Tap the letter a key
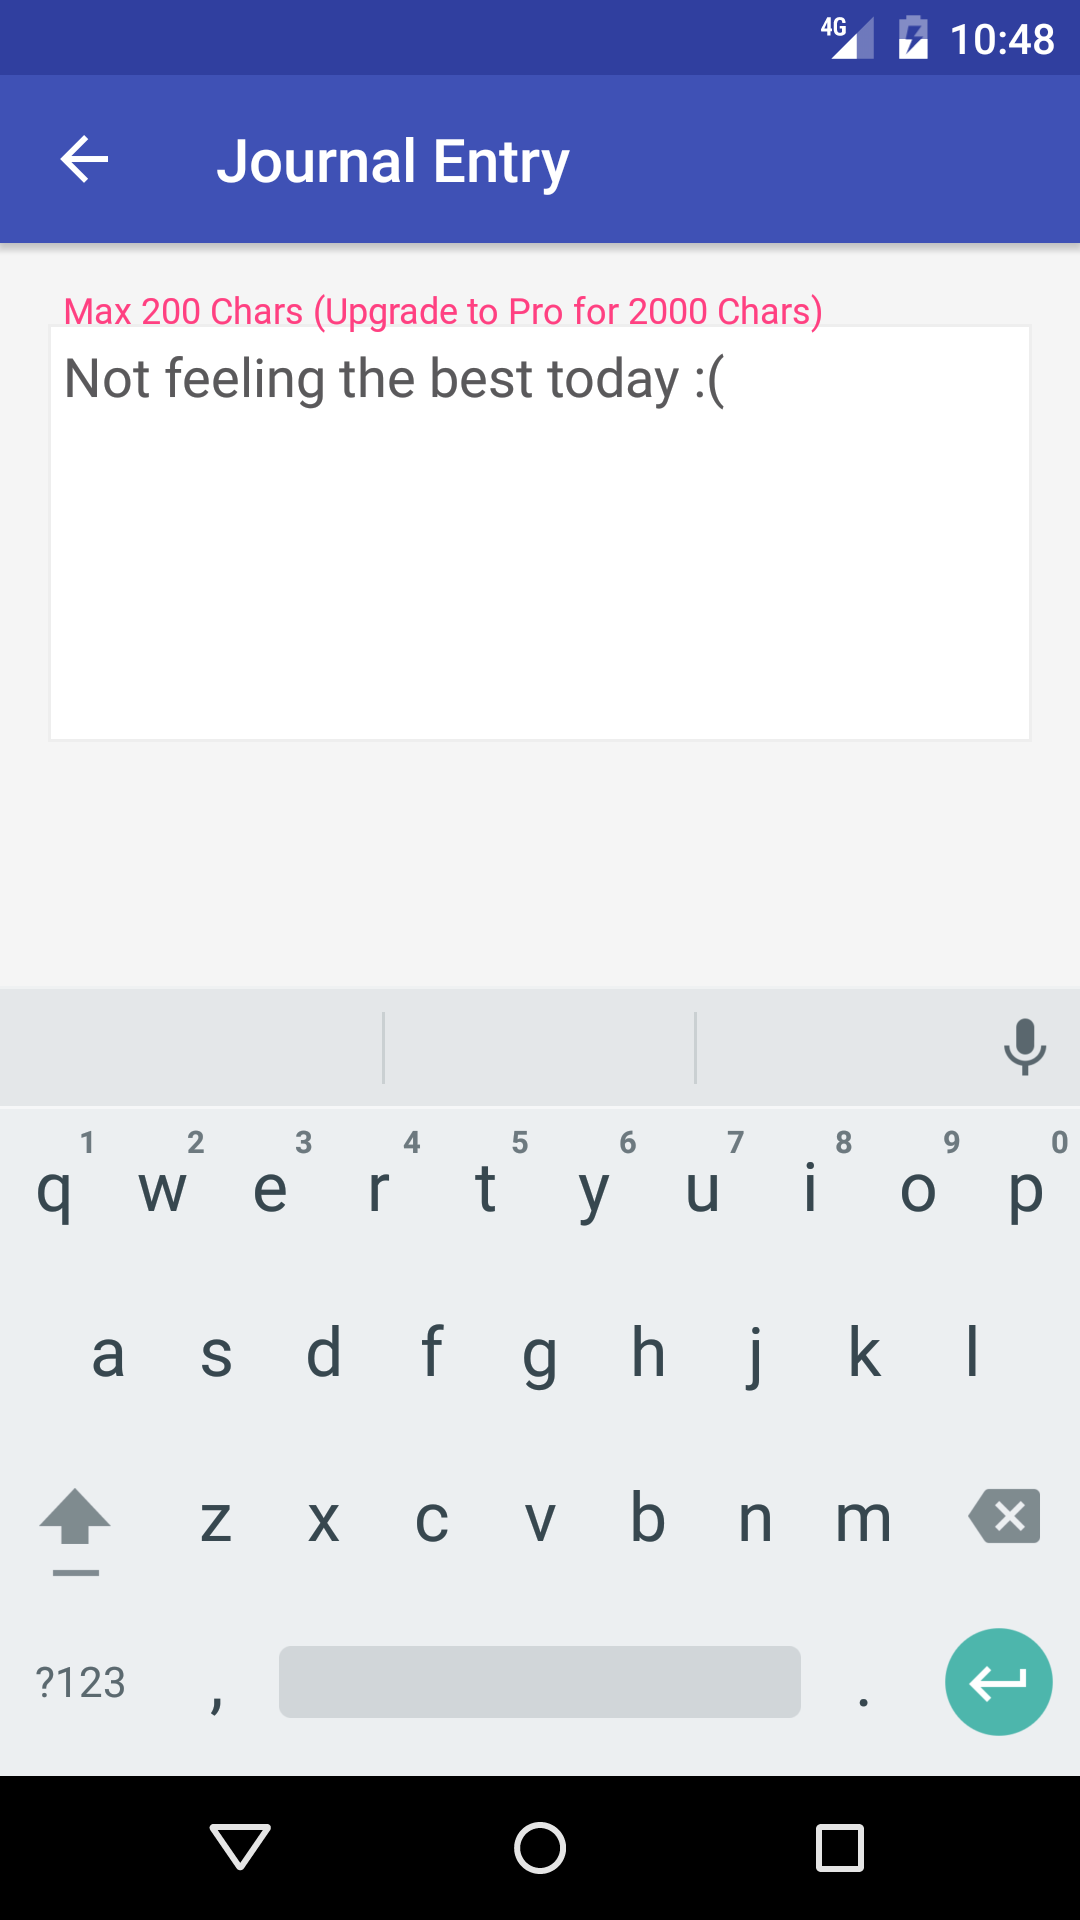The height and width of the screenshot is (1920, 1080). (108, 1354)
